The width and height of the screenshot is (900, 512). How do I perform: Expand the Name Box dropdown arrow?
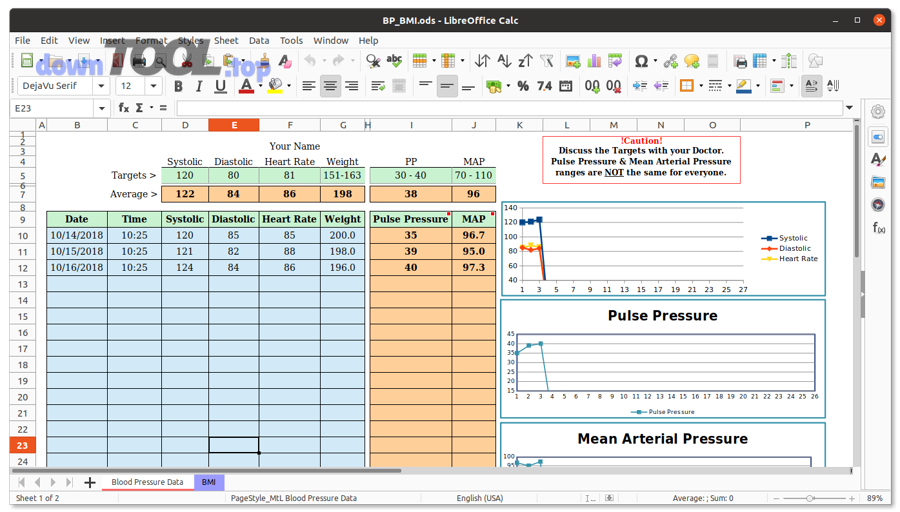click(102, 108)
